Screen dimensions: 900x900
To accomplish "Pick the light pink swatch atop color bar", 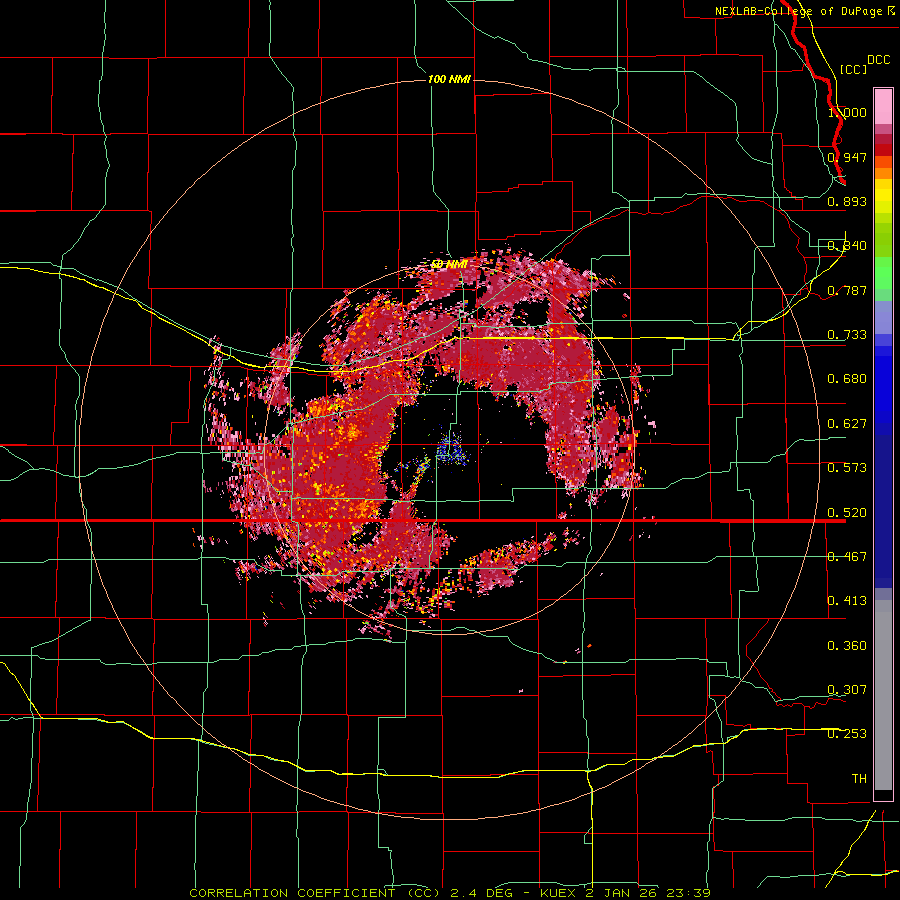I will [883, 107].
